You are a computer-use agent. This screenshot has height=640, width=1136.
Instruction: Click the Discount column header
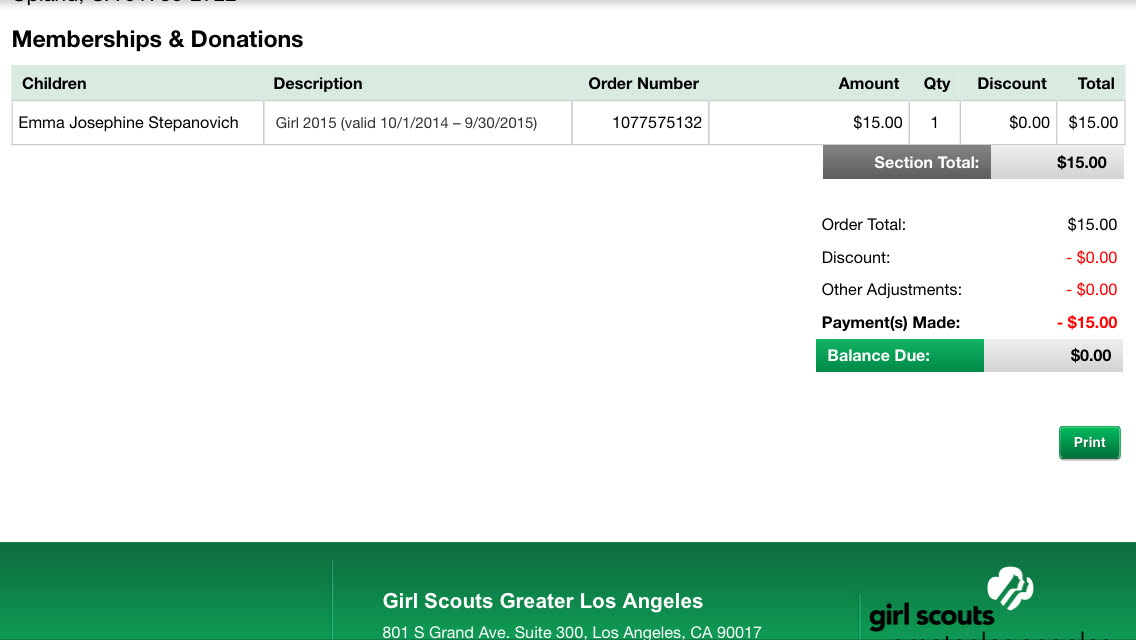point(1011,83)
